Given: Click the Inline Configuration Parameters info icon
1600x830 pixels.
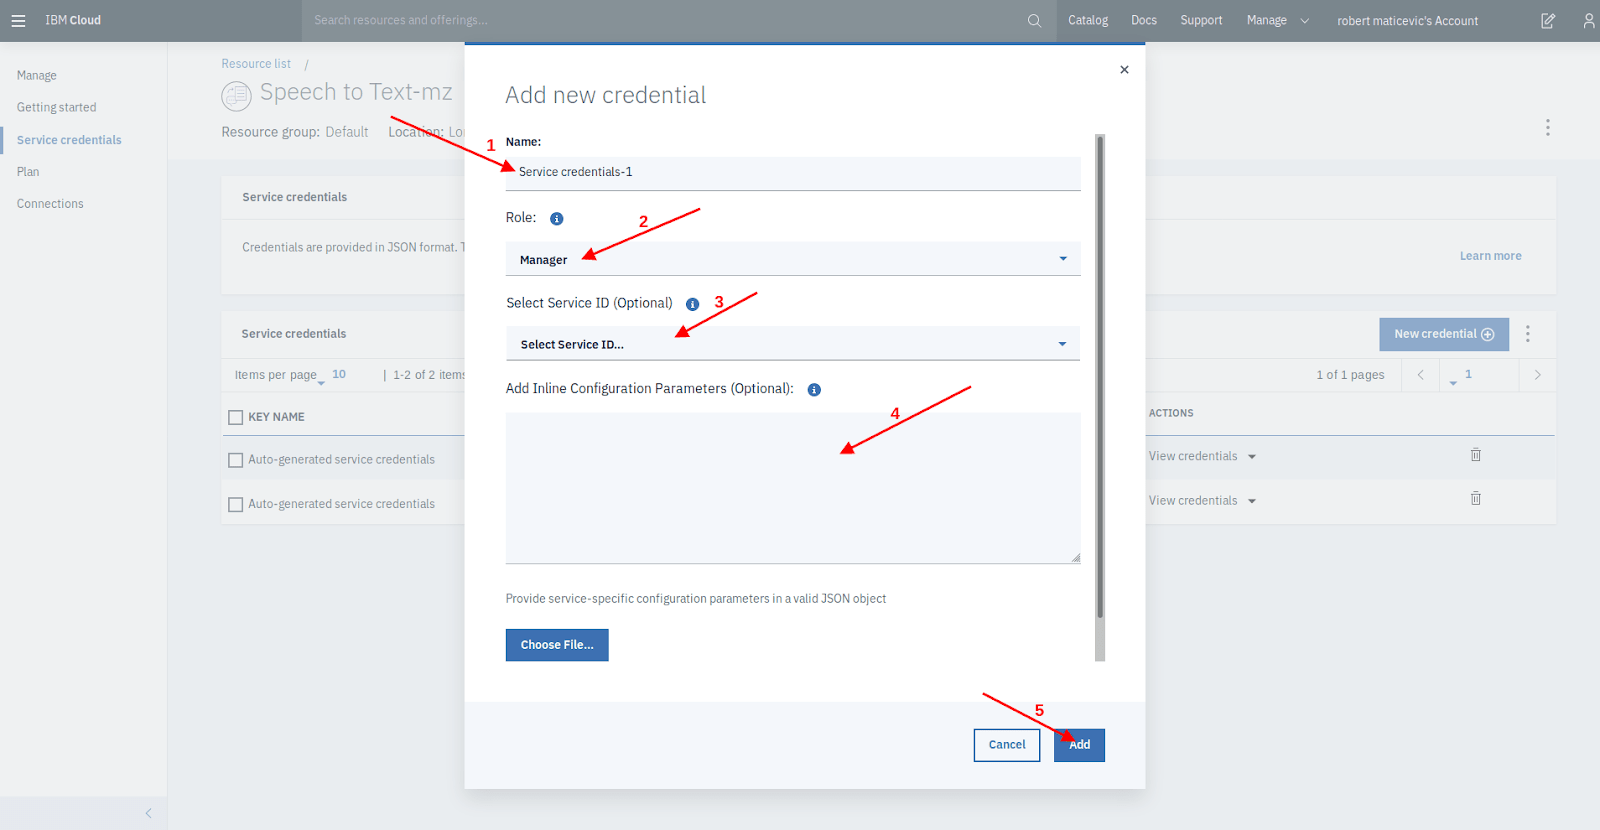Looking at the screenshot, I should [x=814, y=390].
